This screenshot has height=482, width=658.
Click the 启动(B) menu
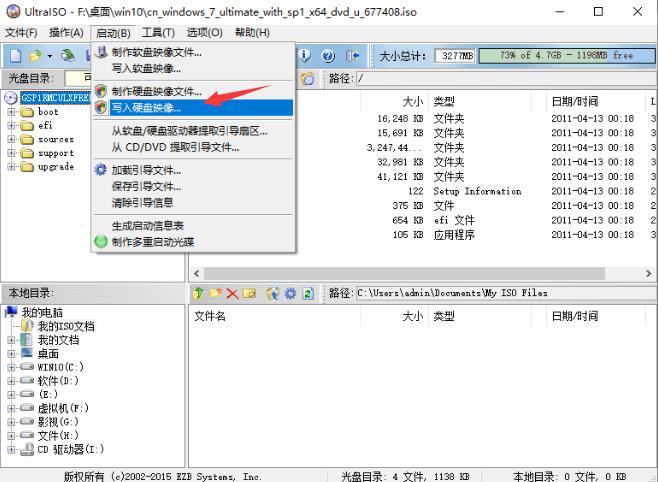click(x=113, y=33)
